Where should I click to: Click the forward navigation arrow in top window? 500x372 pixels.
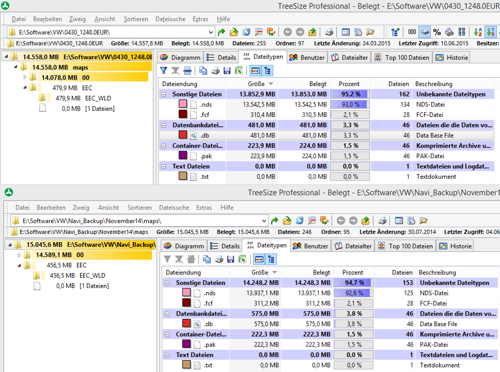300,32
